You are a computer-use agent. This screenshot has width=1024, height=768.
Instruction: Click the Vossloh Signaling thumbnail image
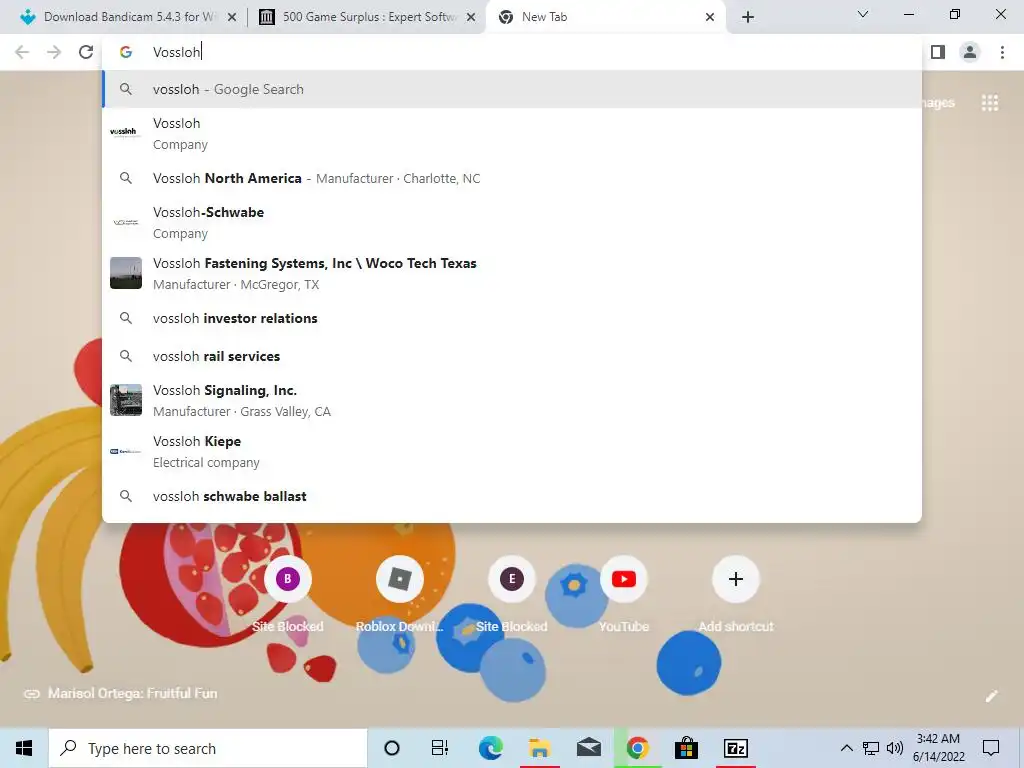[x=125, y=400]
